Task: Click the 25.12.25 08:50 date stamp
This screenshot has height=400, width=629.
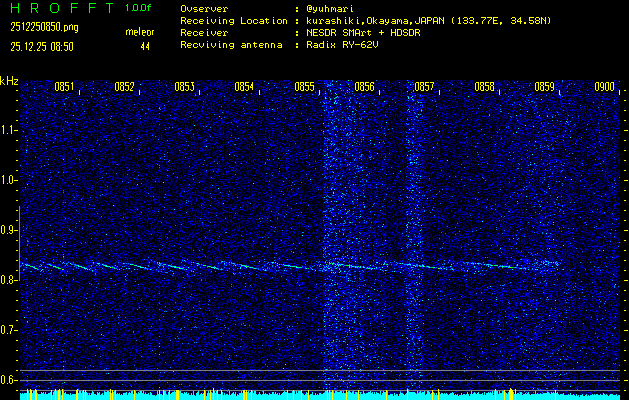Action: click(x=44, y=46)
